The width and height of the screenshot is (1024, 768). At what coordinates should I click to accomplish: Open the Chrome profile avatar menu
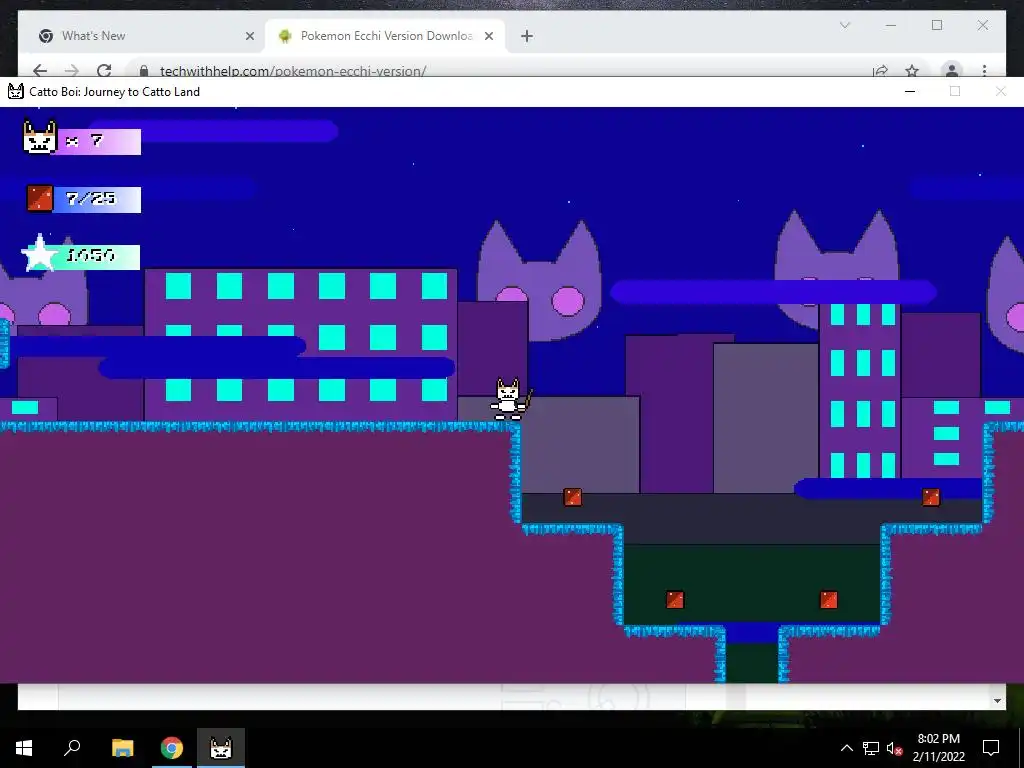(x=952, y=71)
